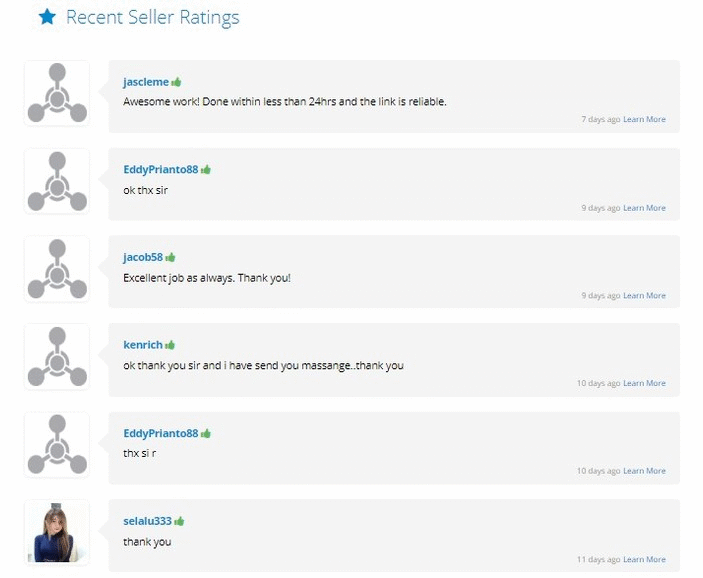Click the thumbs-up icon next to kenrich
Image resolution: width=703 pixels, height=578 pixels.
(170, 345)
